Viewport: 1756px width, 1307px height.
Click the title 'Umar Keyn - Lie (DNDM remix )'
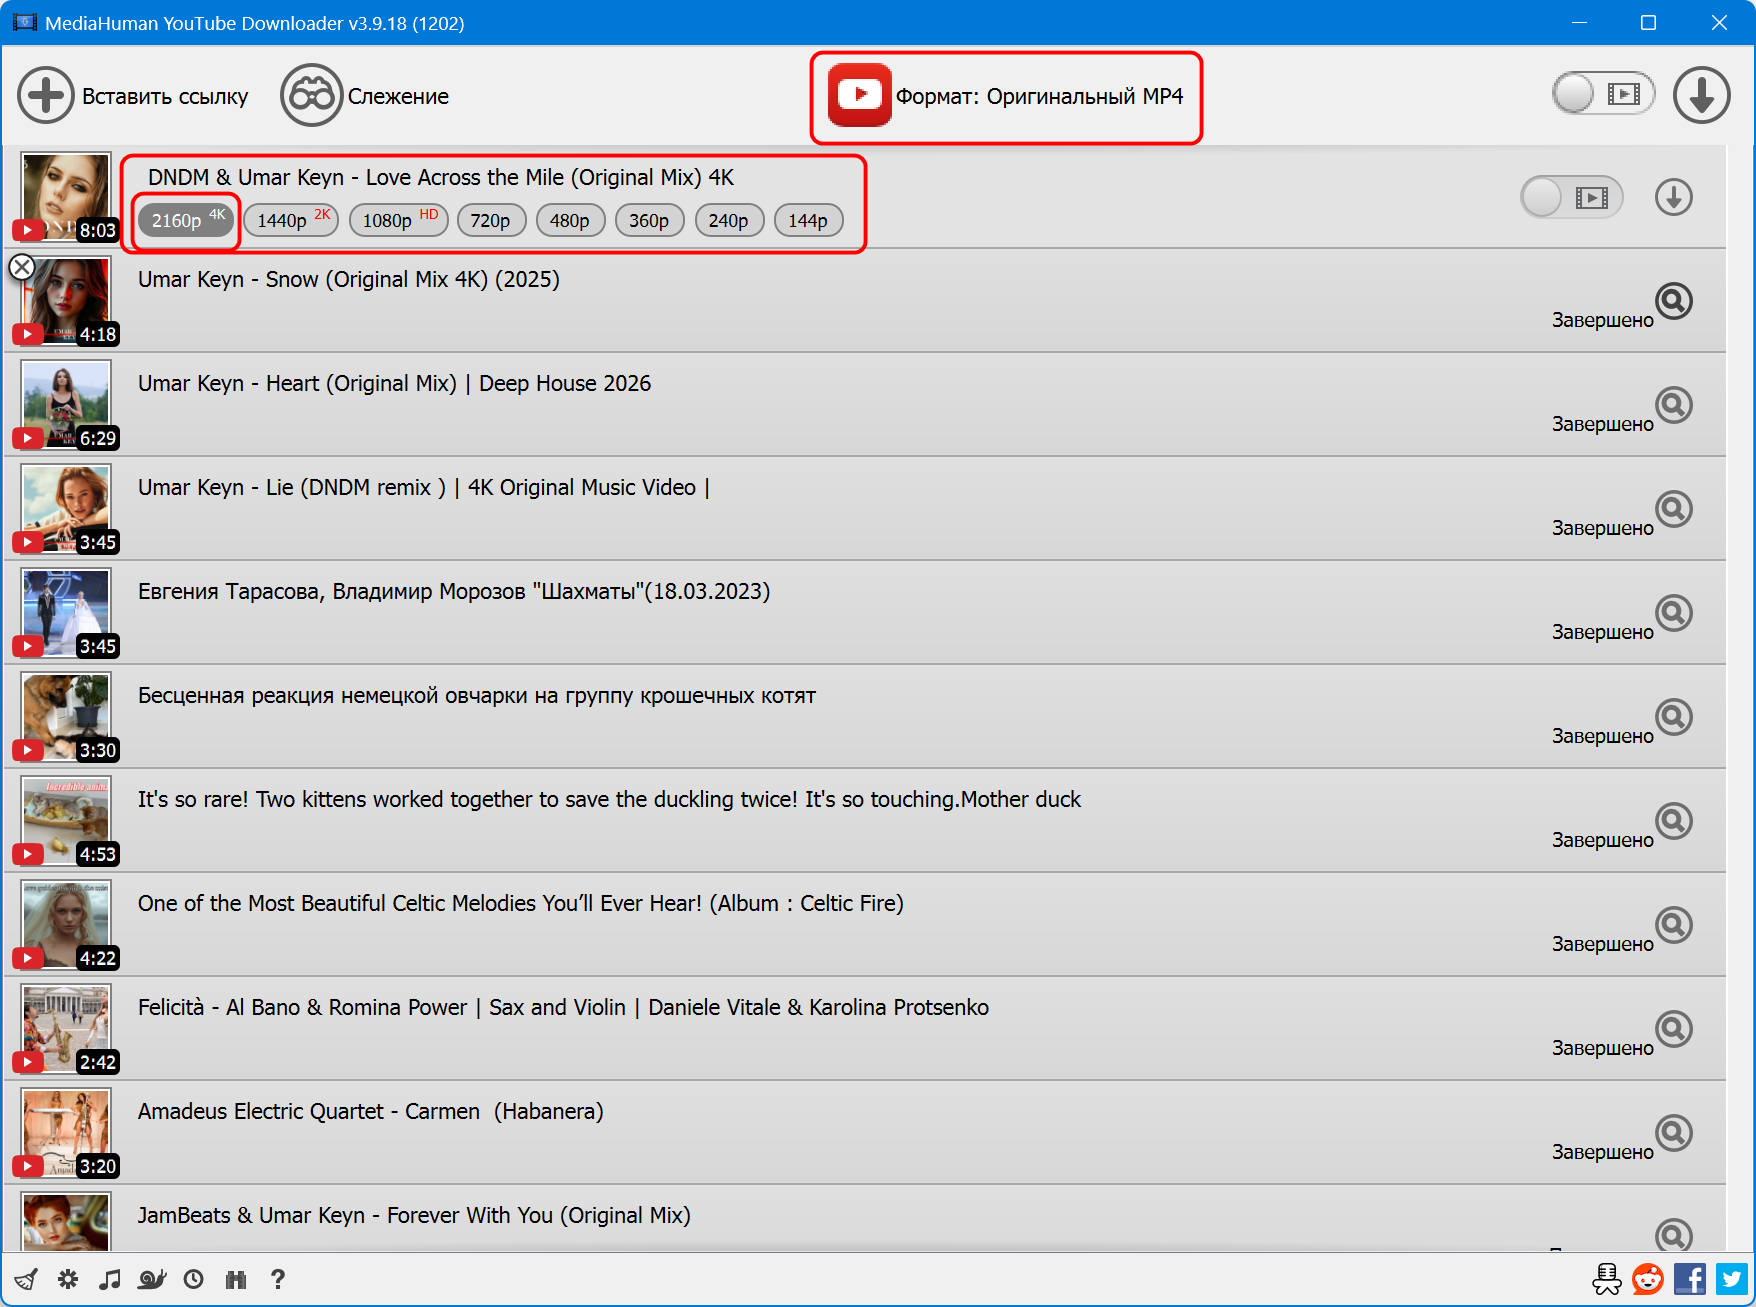click(x=292, y=488)
